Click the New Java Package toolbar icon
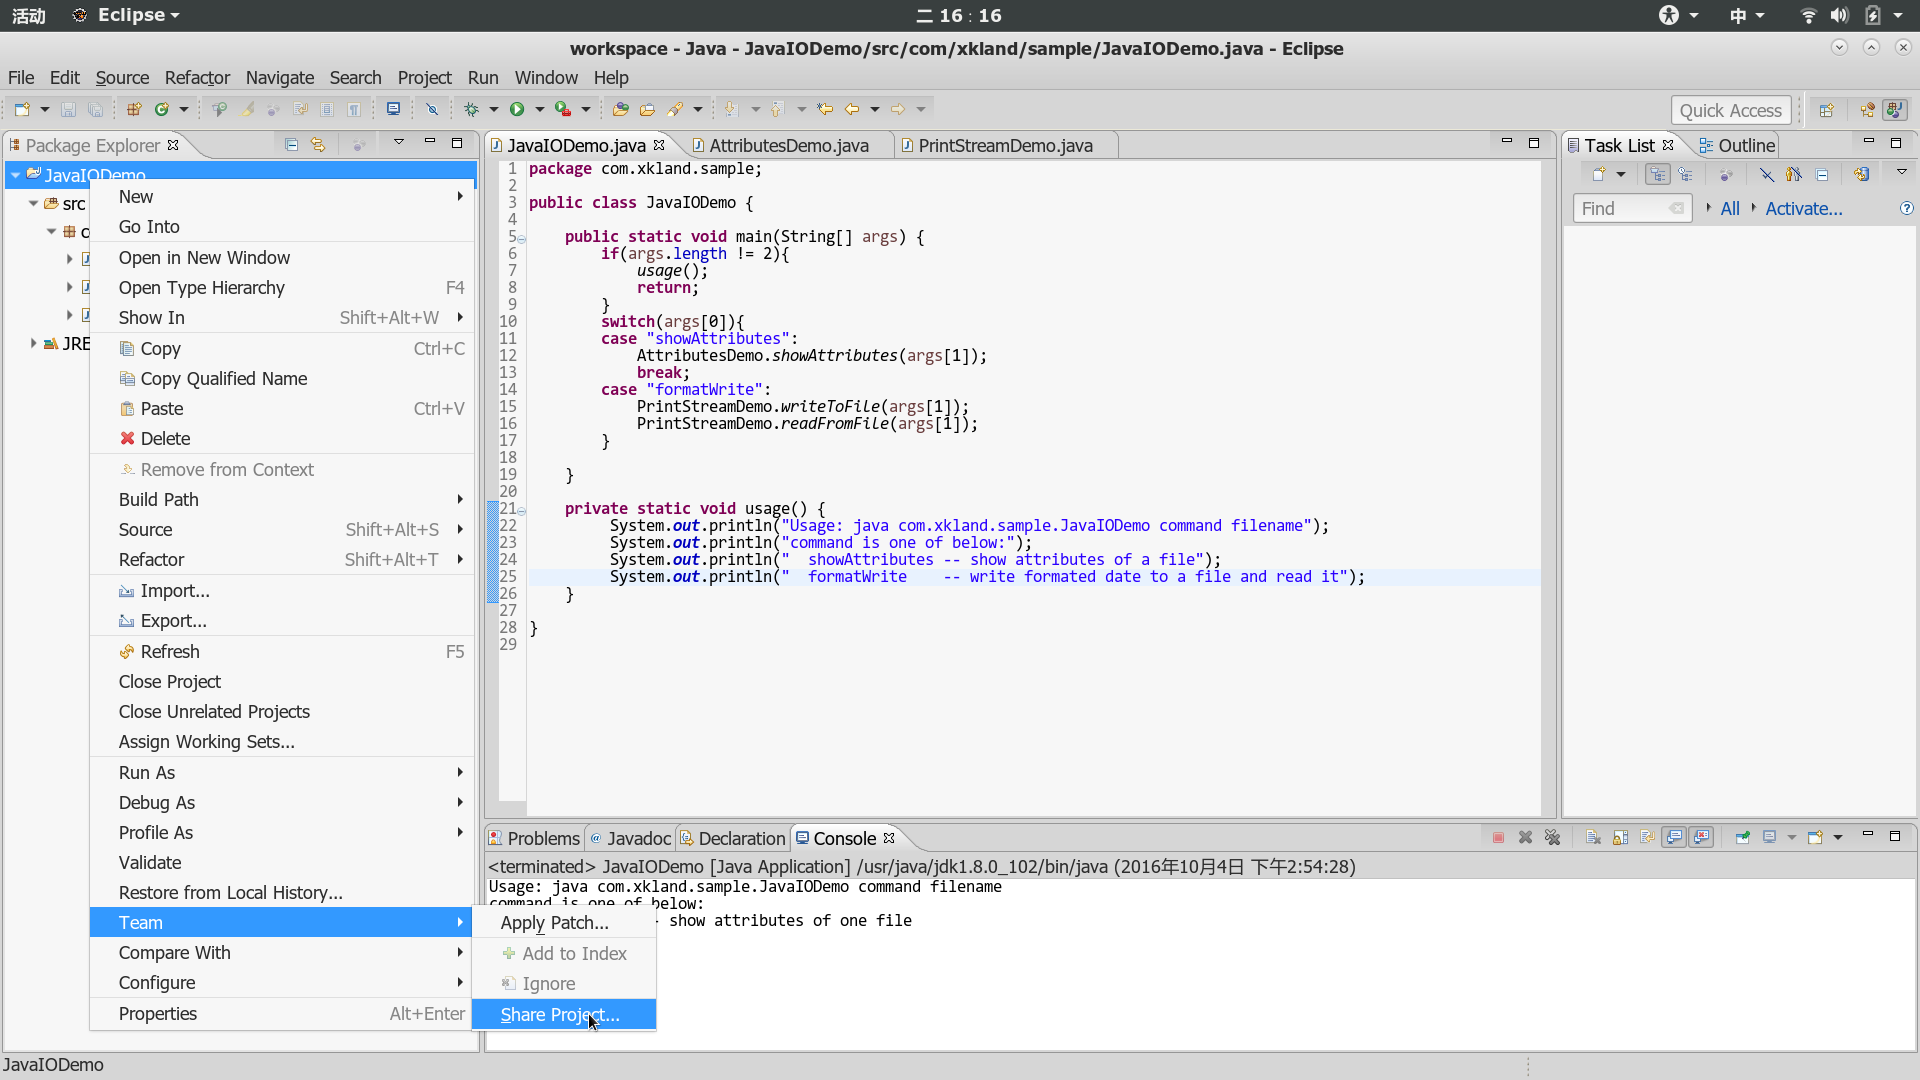The image size is (1920, 1080). coord(133,109)
